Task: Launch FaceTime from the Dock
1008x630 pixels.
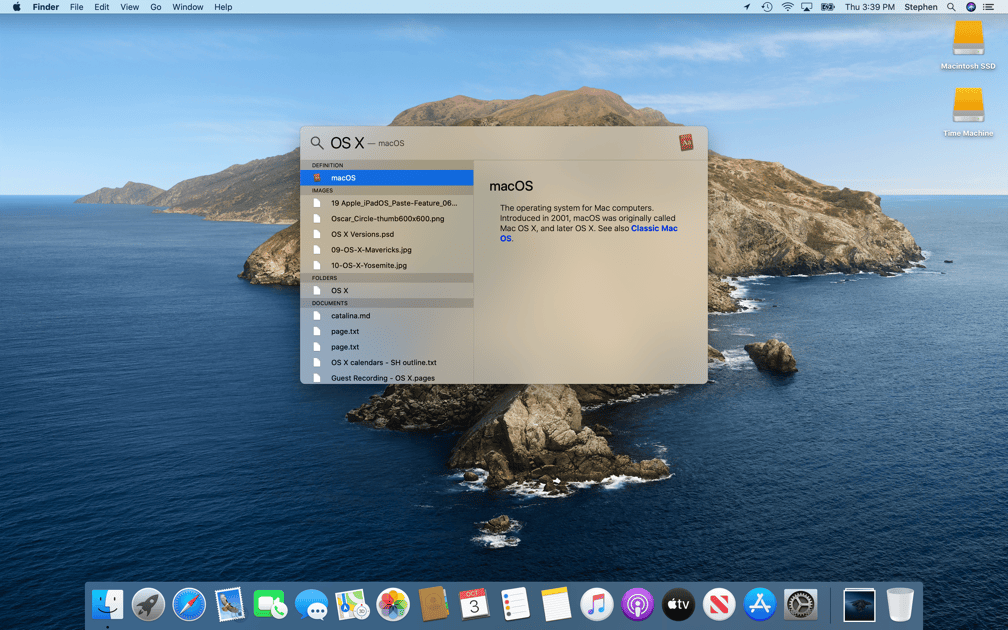Action: (x=270, y=604)
